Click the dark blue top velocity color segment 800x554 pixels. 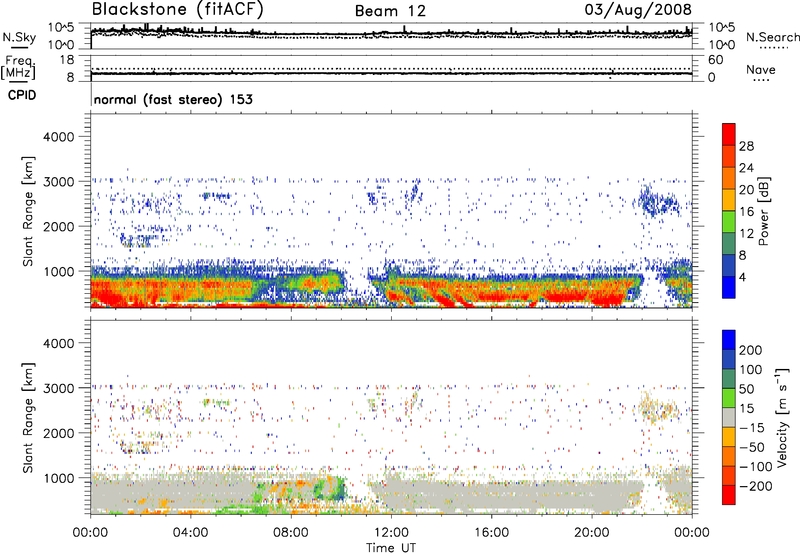pyautogui.click(x=729, y=340)
